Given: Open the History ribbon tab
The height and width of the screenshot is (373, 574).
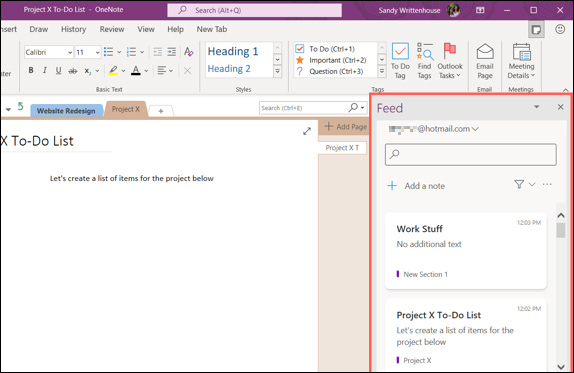Looking at the screenshot, I should coord(74,29).
